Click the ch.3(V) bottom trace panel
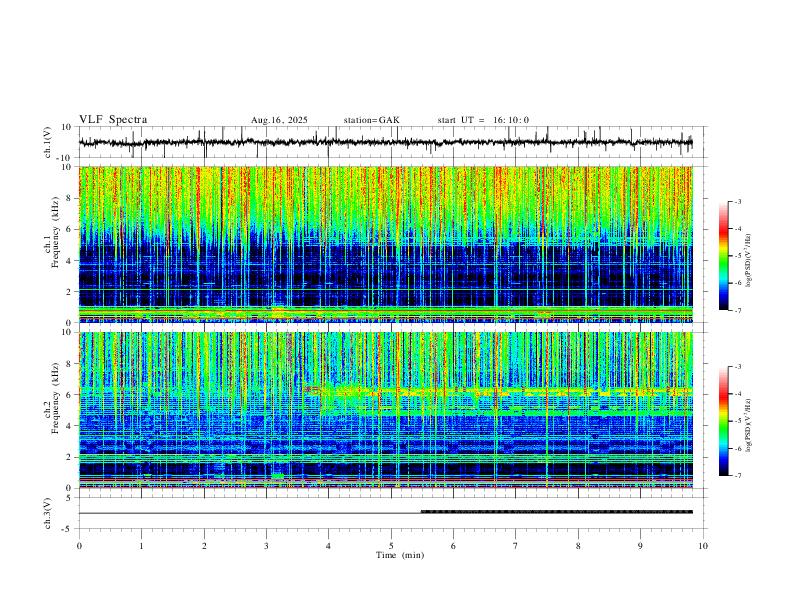 click(393, 513)
